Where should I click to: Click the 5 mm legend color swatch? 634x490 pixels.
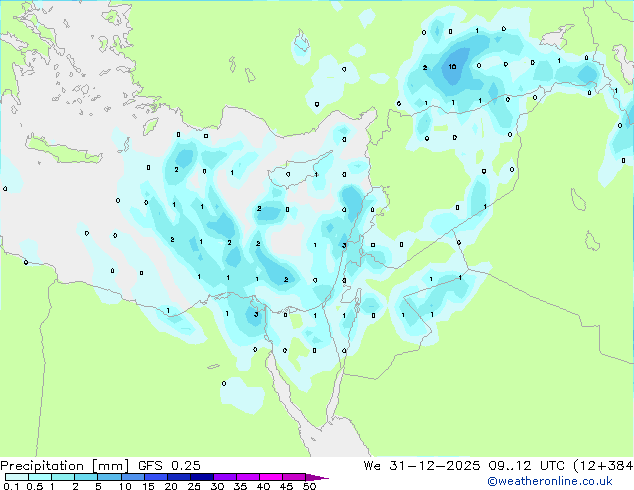tap(109, 477)
